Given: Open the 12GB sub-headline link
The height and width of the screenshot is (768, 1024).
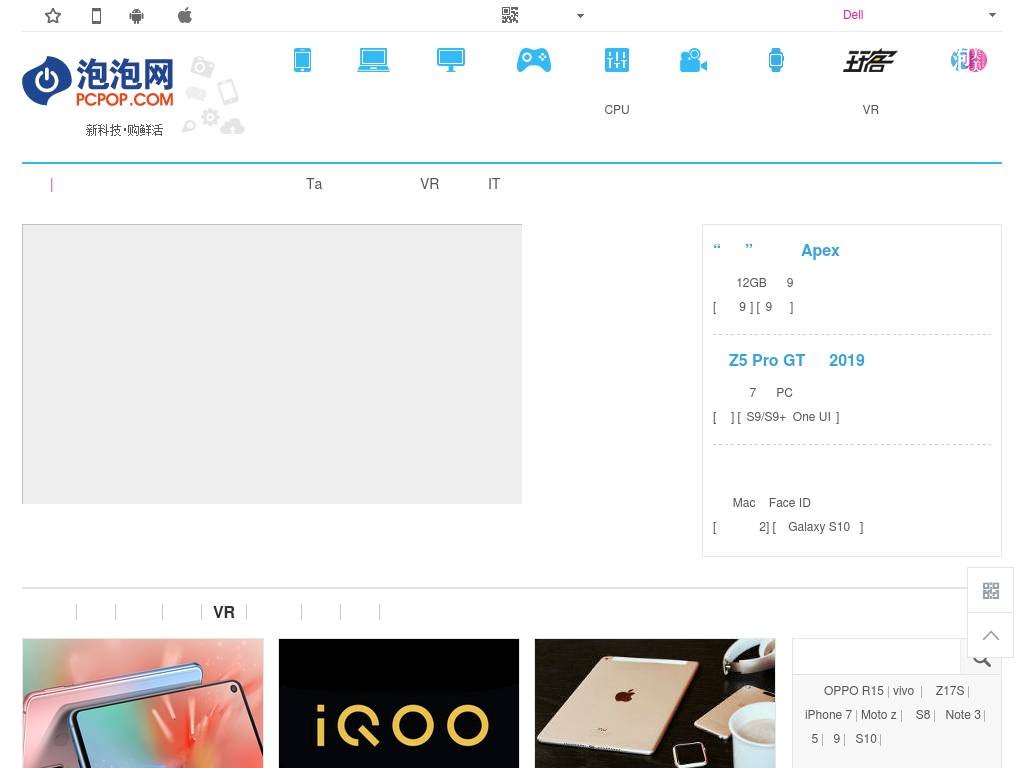Looking at the screenshot, I should click(x=764, y=283).
